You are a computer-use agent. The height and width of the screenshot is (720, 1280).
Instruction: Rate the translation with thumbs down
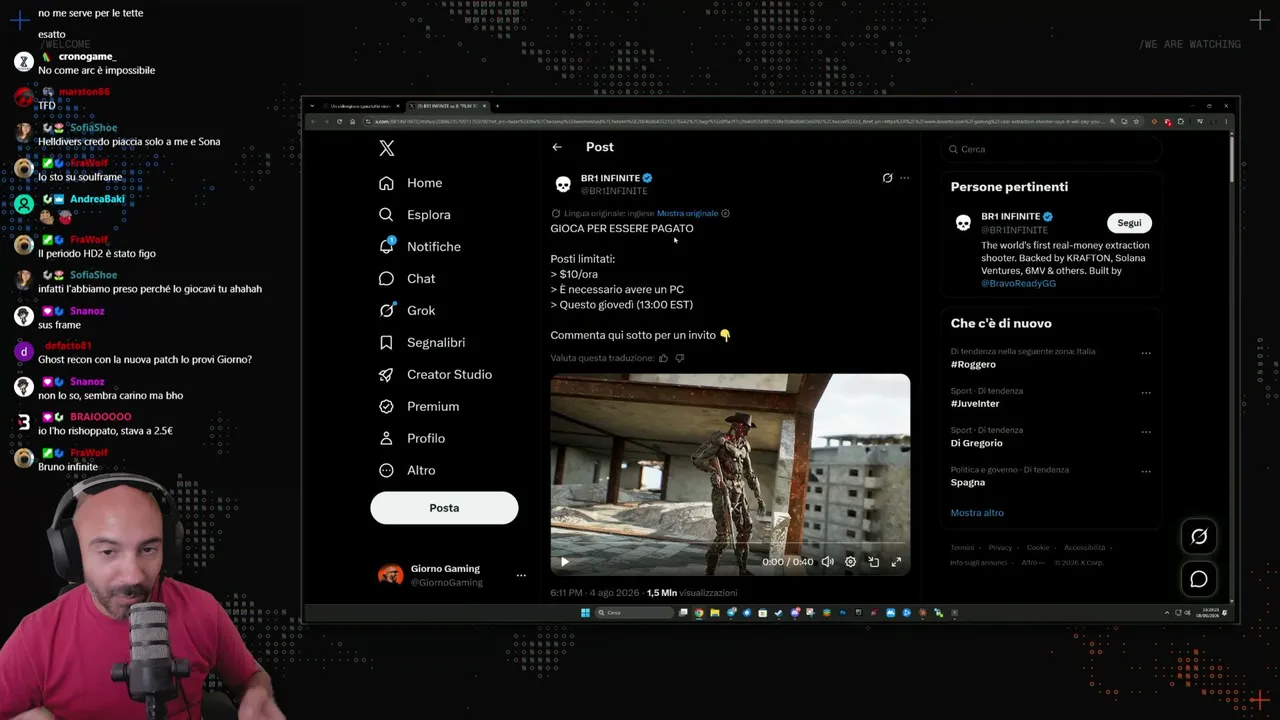click(x=680, y=358)
